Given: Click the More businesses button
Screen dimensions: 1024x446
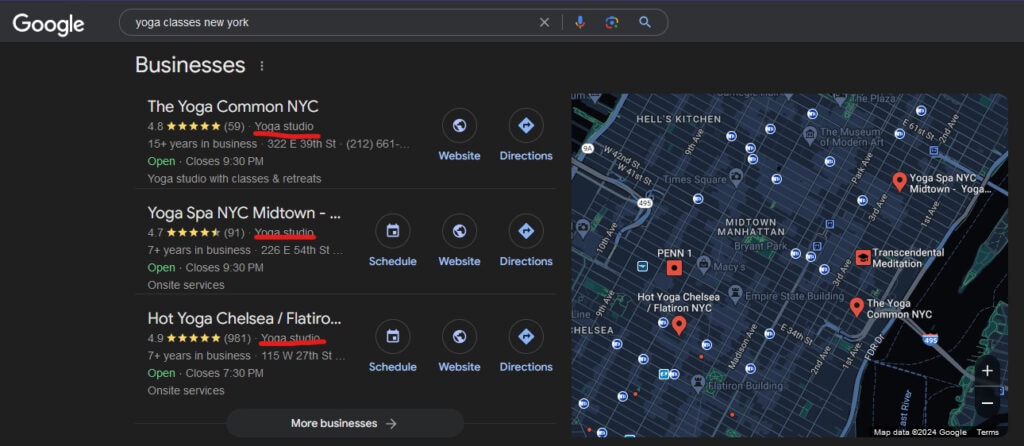Looking at the screenshot, I should pos(345,423).
